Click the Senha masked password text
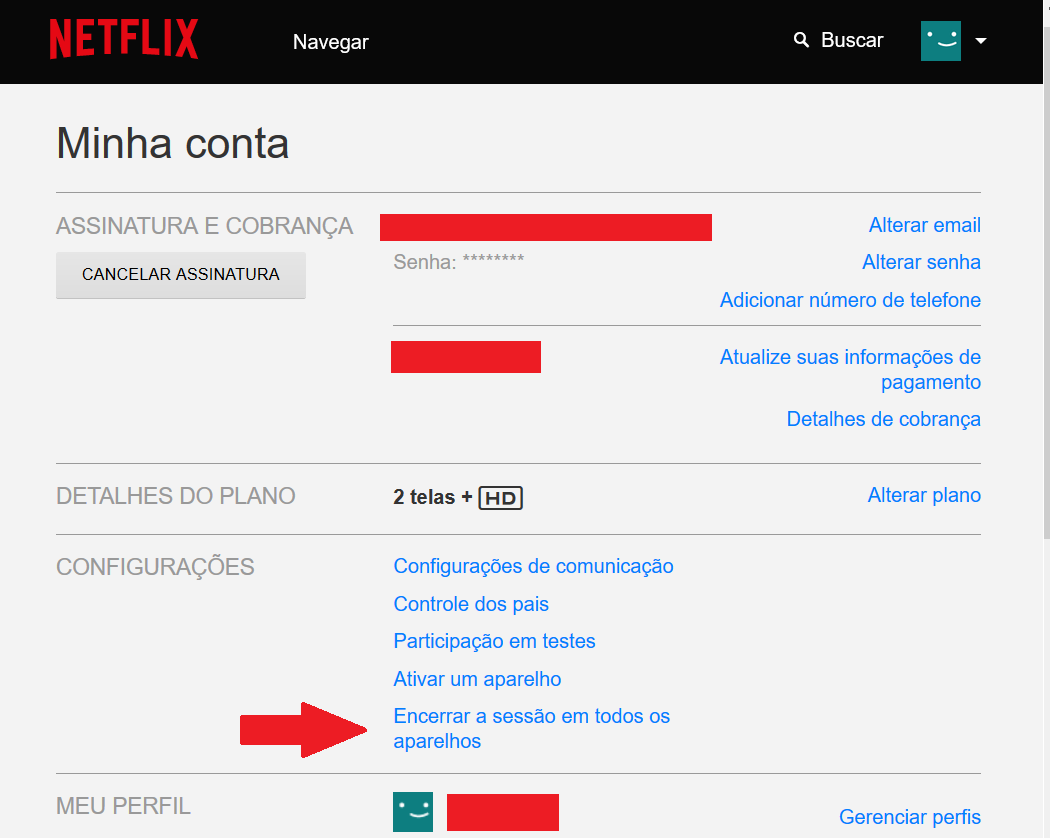The width and height of the screenshot is (1050, 838). pos(459,262)
